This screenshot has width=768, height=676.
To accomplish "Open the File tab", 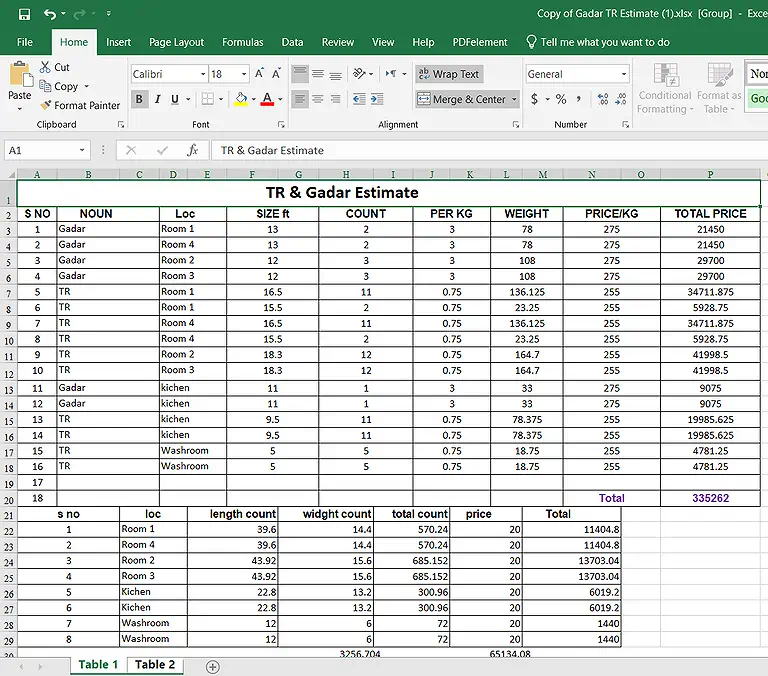I will [x=24, y=42].
